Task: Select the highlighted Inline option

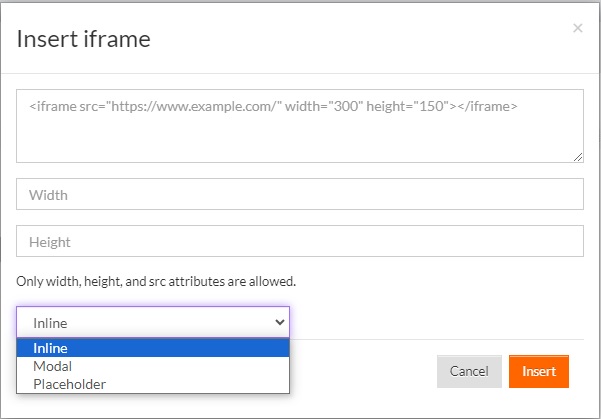Action: pyautogui.click(x=153, y=348)
